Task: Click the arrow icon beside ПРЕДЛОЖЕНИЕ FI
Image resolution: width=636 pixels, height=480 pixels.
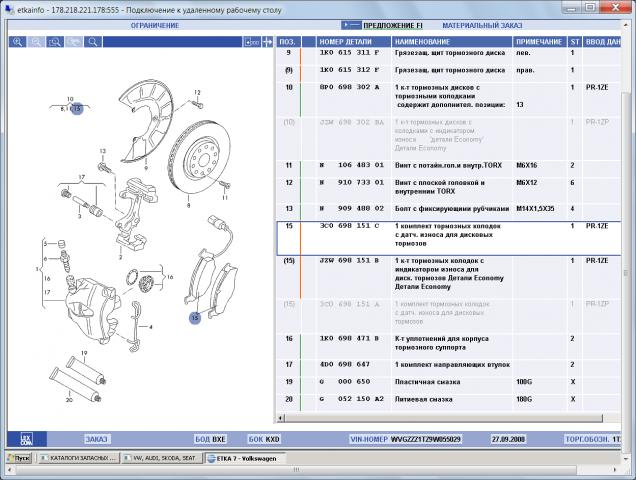Action: point(351,25)
